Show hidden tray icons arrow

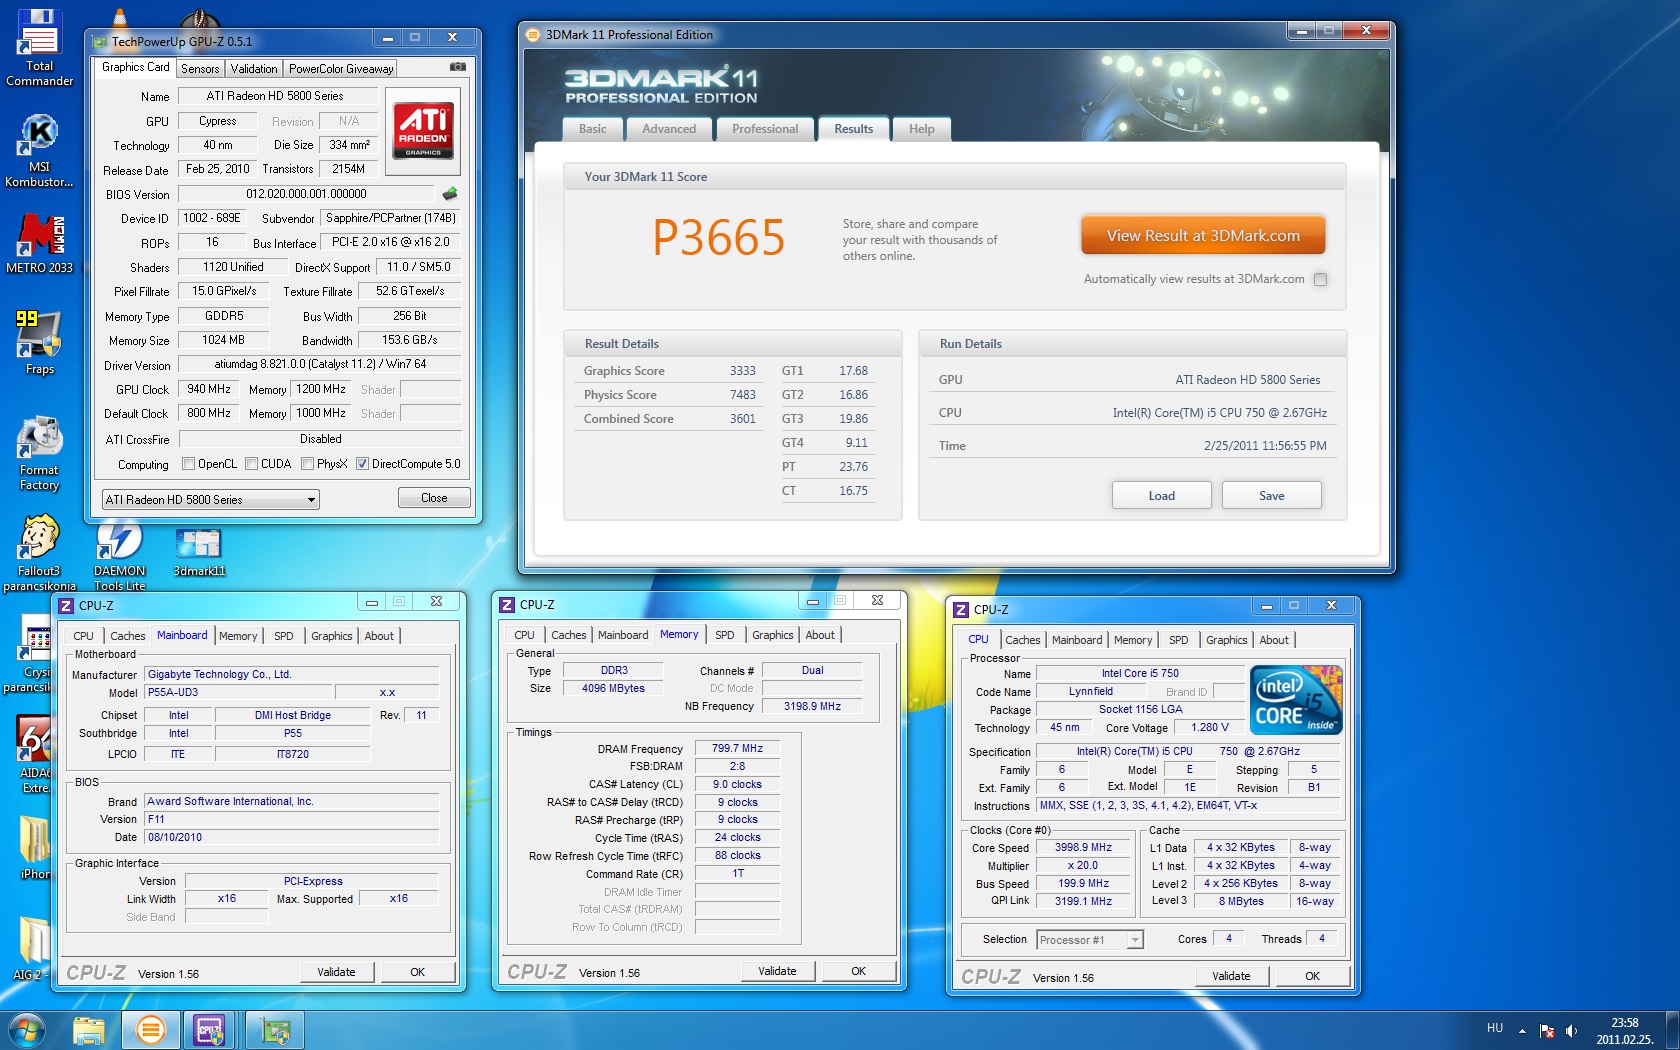[x=1522, y=1030]
